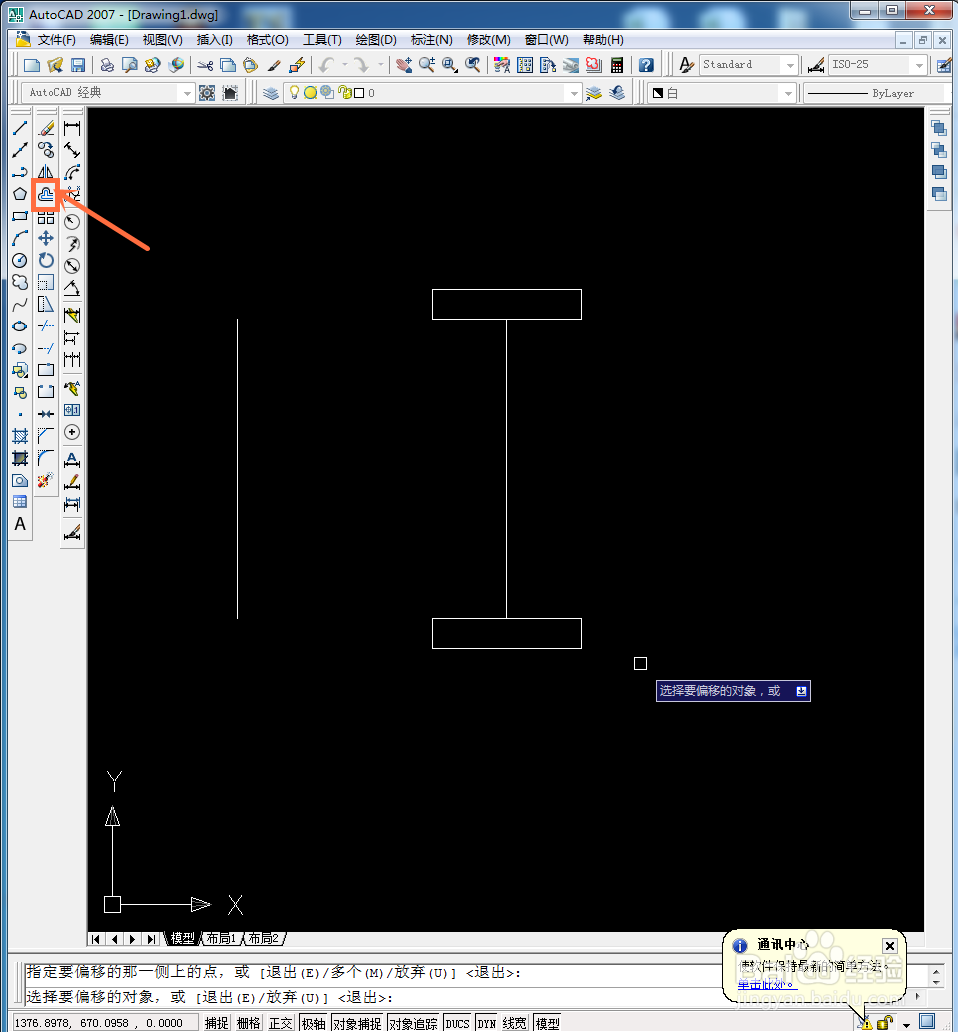
Task: Click the Pan realtime hand icon
Action: [404, 64]
